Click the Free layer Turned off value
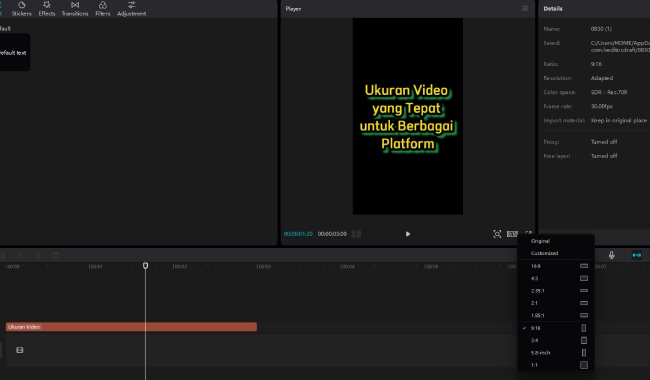Screen dimensions: 650x380 [604, 156]
